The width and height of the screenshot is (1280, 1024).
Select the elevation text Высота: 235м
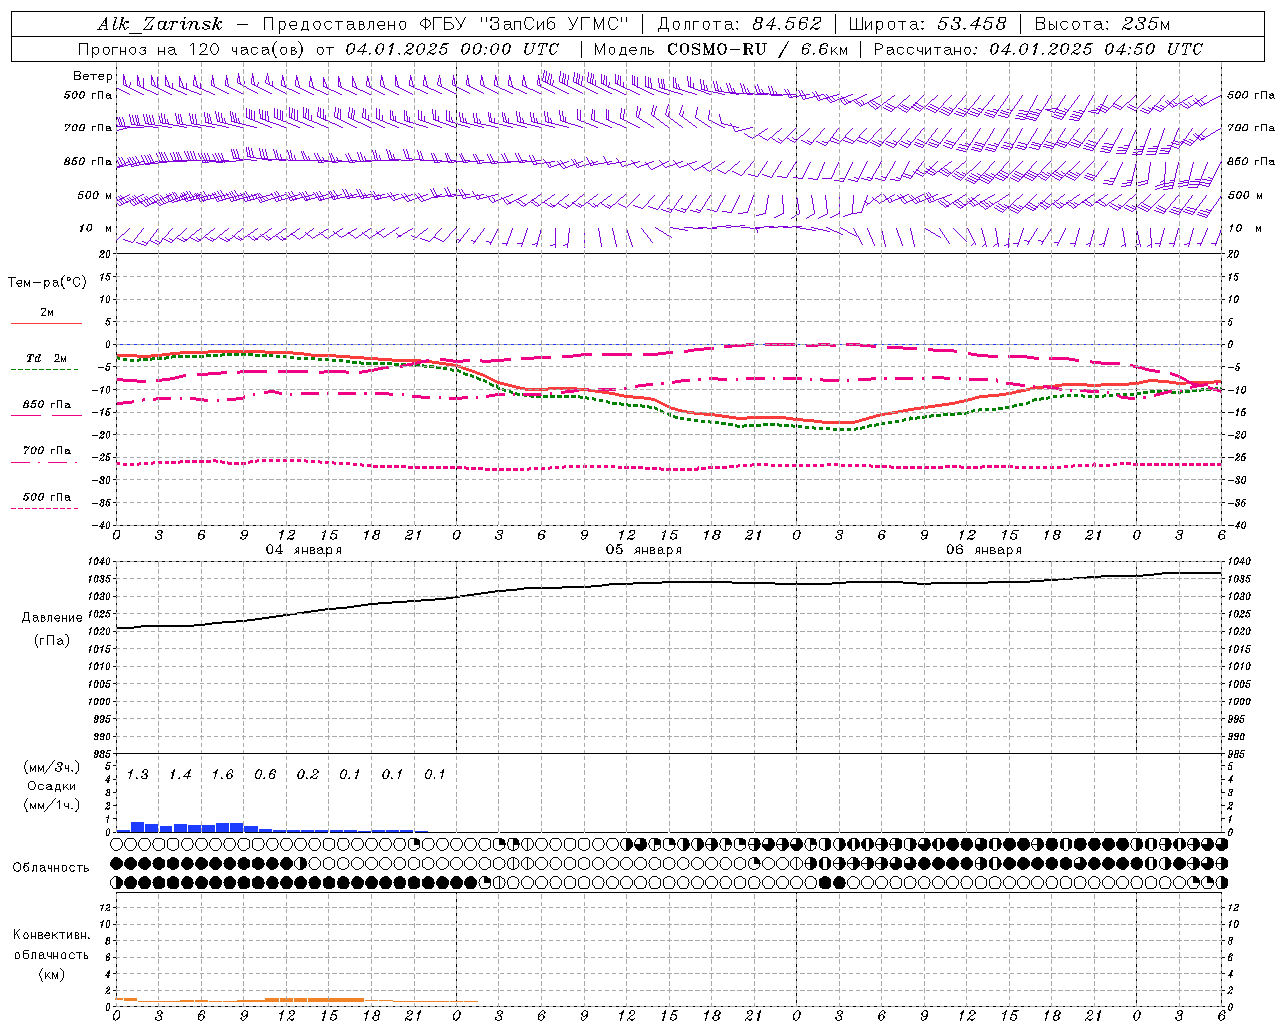click(x=1102, y=24)
